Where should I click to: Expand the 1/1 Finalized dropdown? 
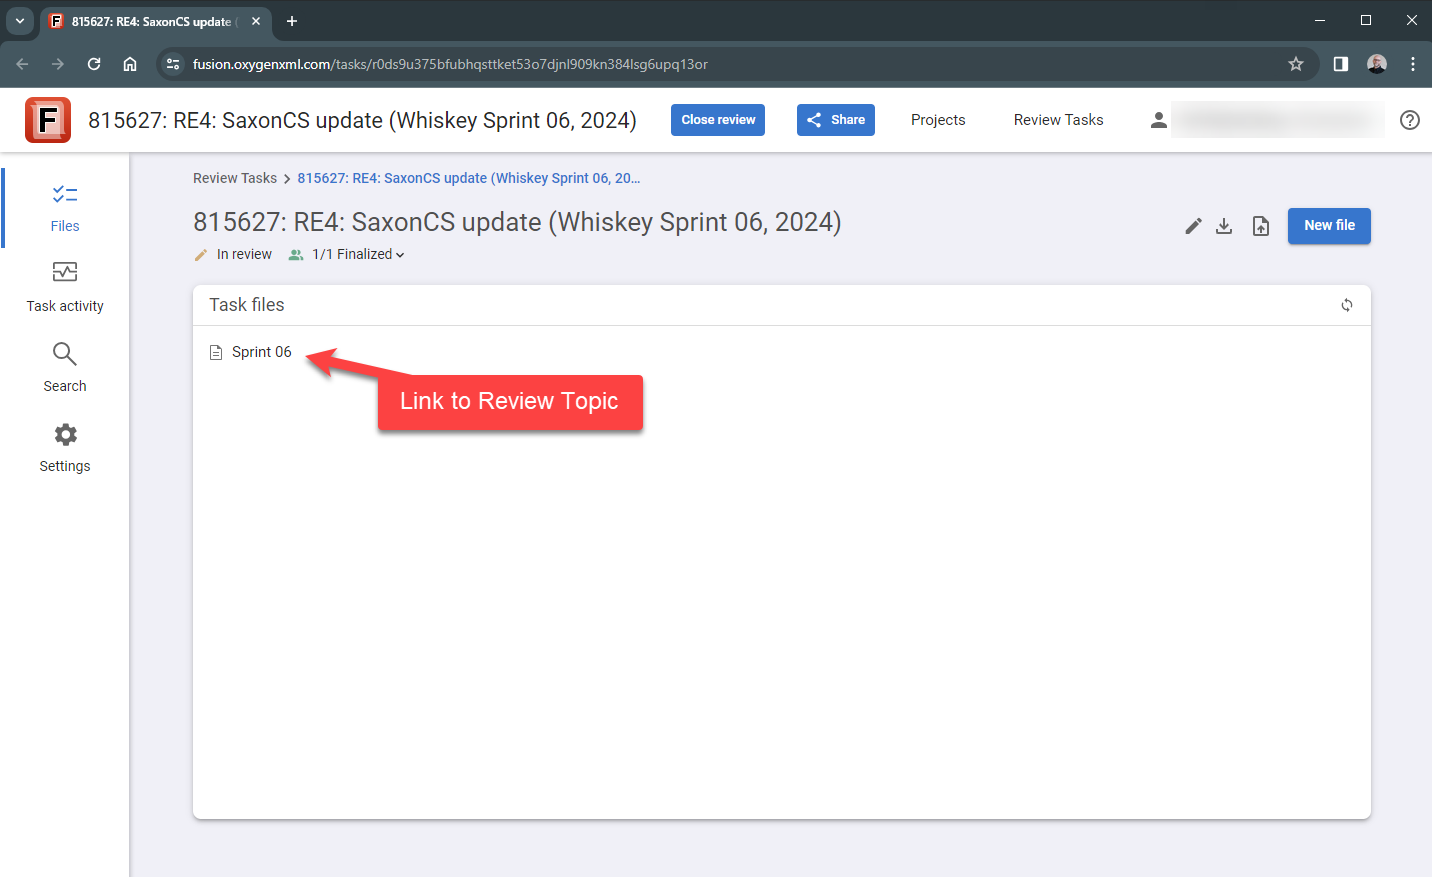358,254
